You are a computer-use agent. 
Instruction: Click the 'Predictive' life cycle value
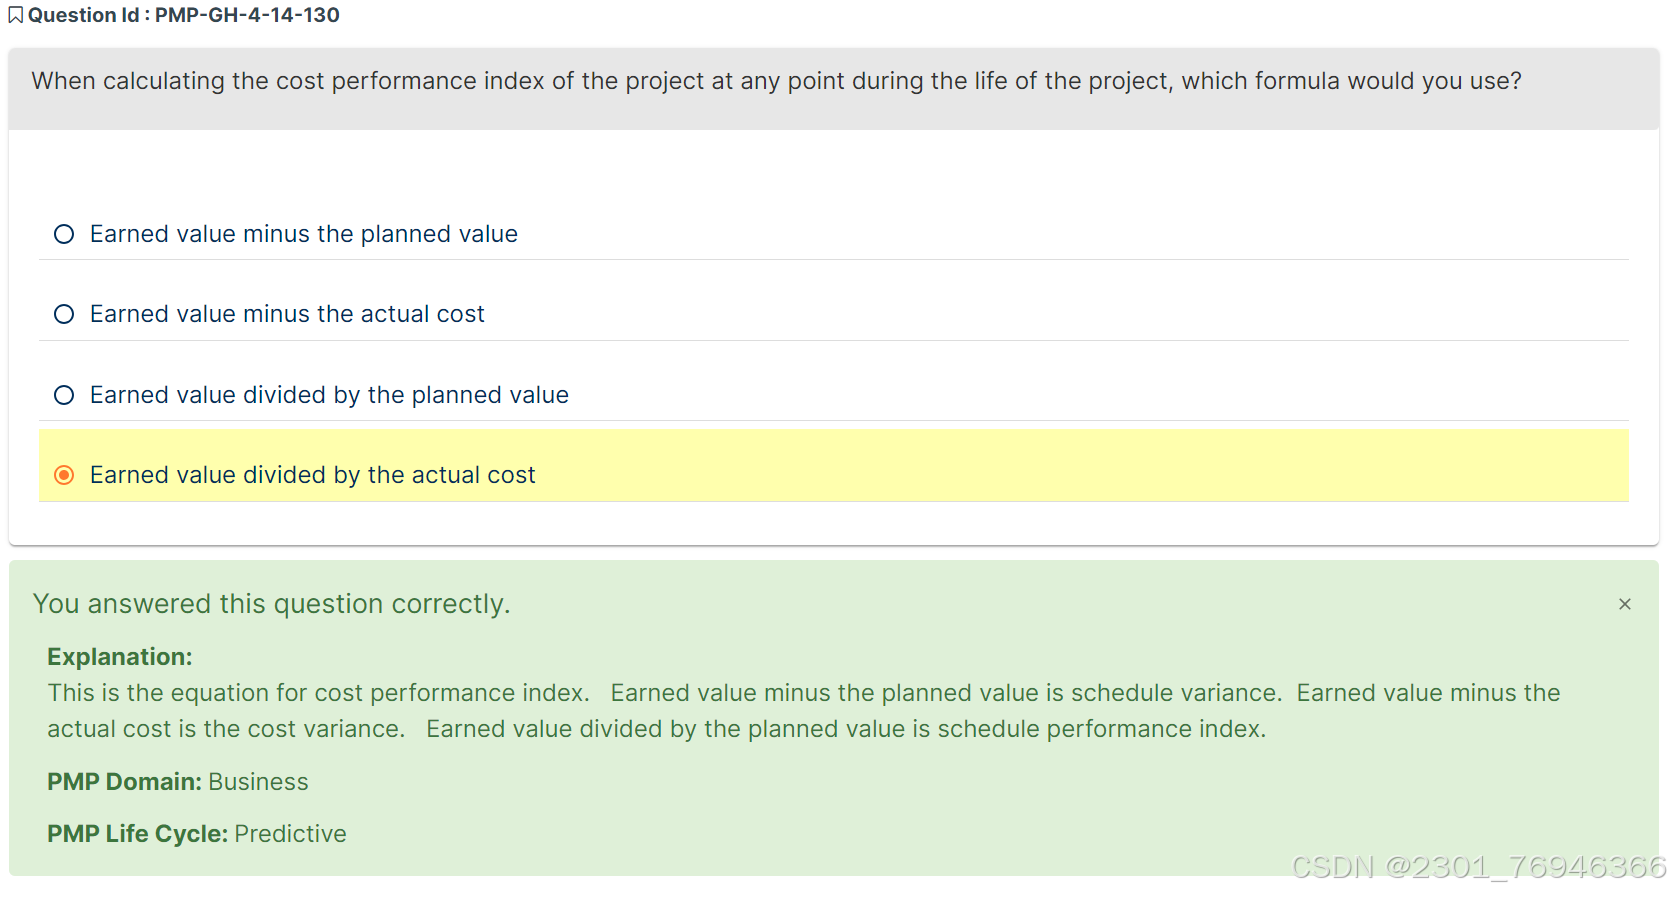(290, 834)
